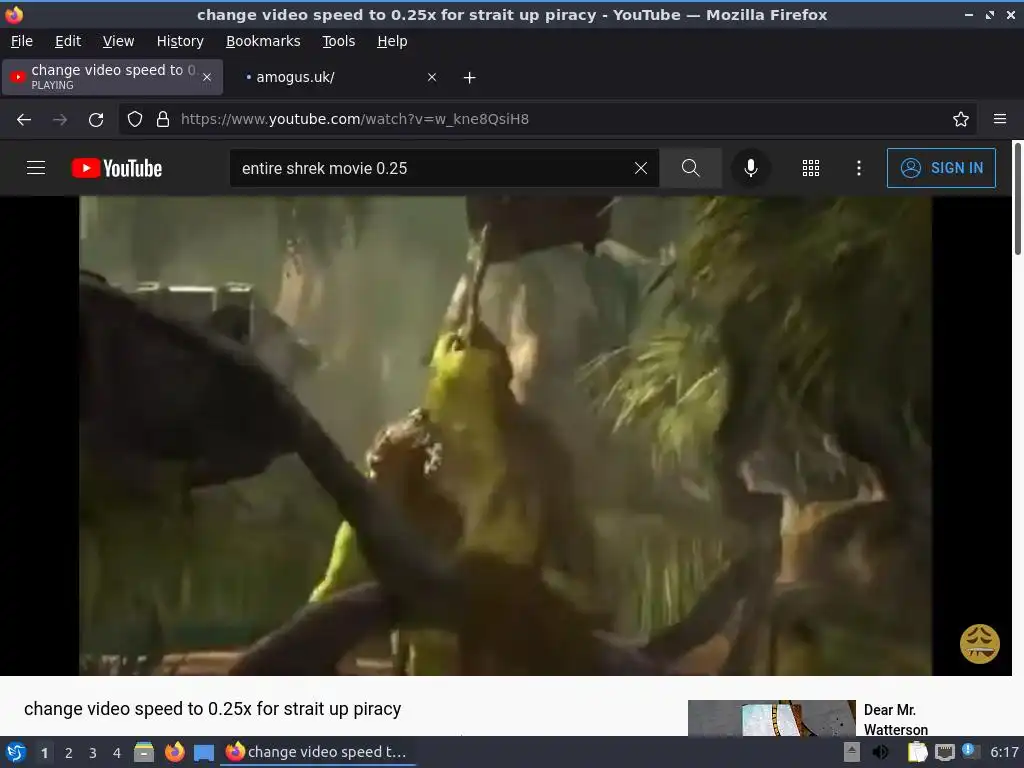Screen dimensions: 1024x768
Task: Open the File menu
Action: tap(22, 41)
